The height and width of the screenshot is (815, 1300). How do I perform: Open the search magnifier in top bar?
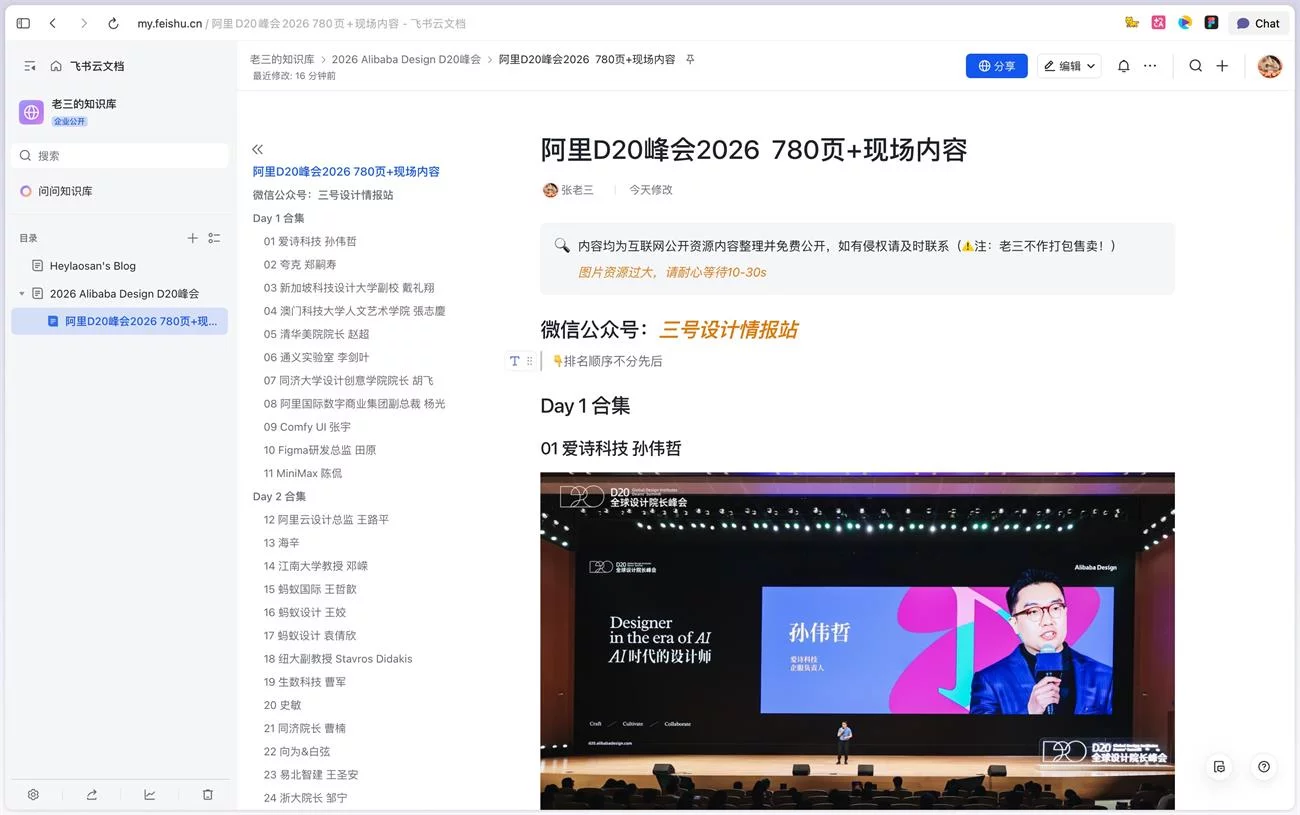click(x=1196, y=66)
